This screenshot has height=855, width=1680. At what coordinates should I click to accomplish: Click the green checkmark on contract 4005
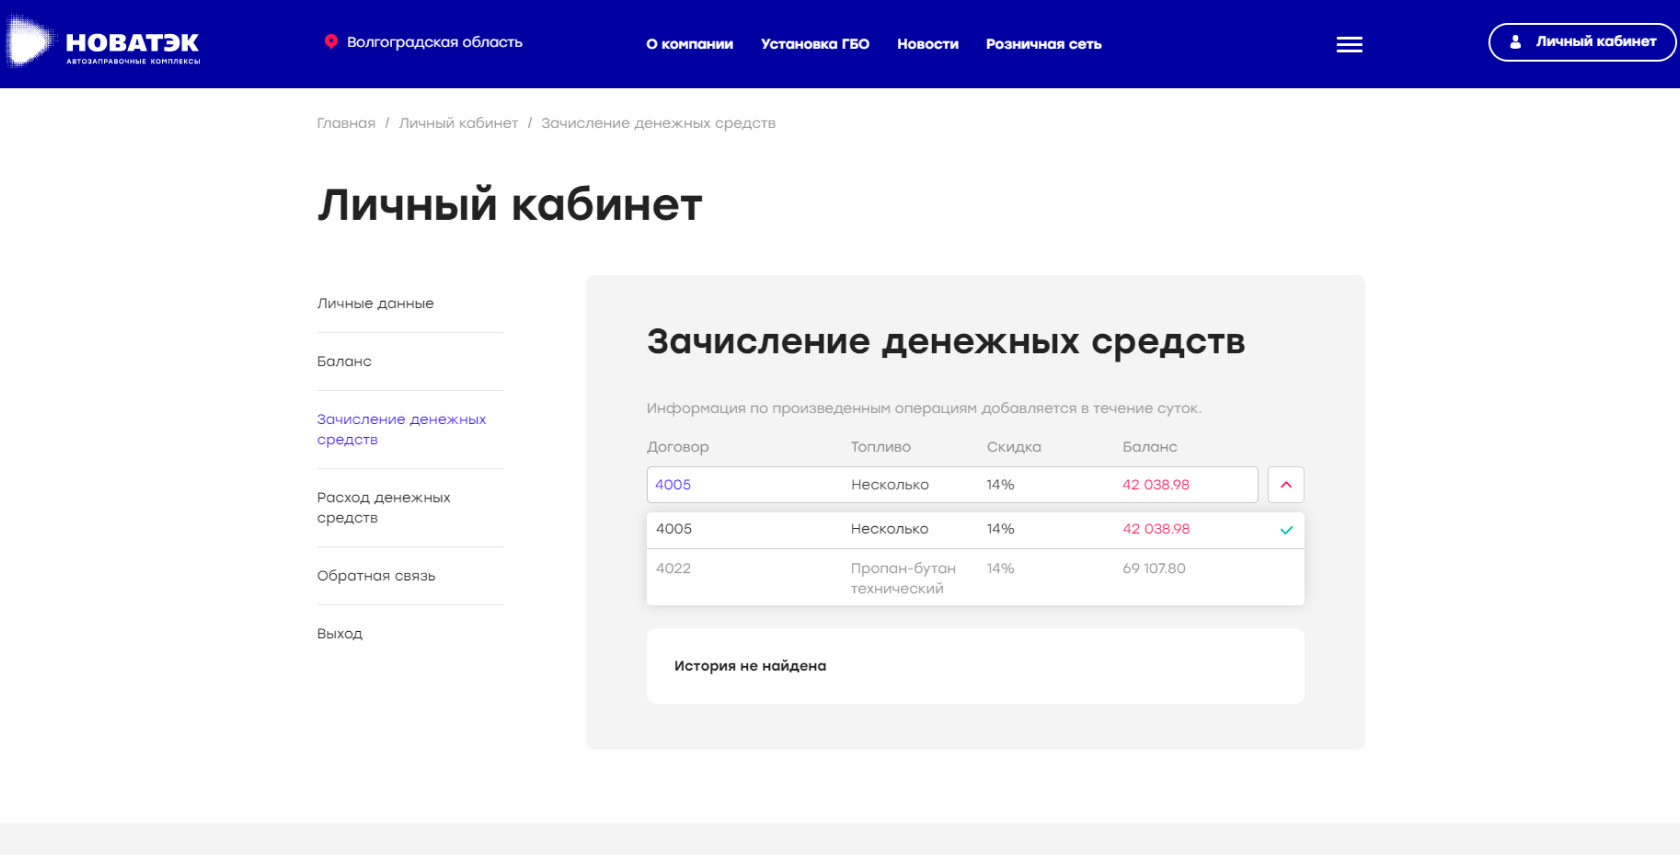(1286, 530)
